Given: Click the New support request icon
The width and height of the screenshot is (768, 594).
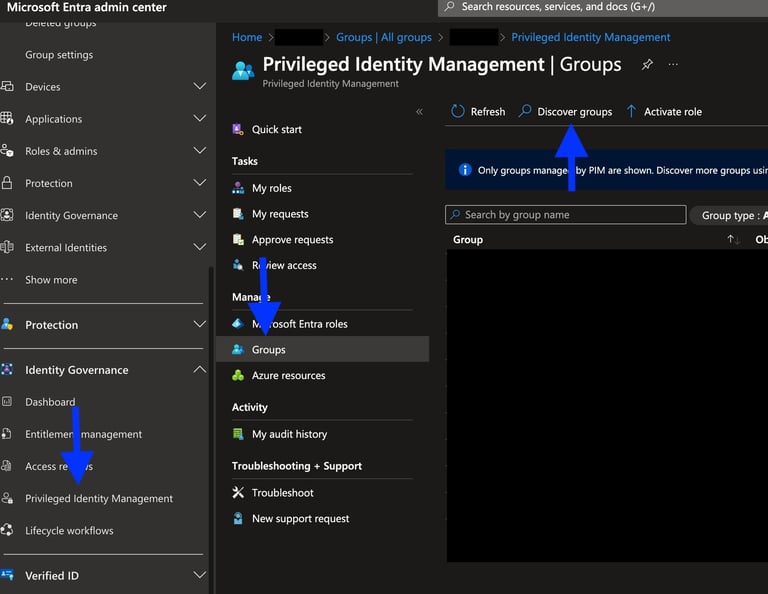Looking at the screenshot, I should (x=238, y=519).
